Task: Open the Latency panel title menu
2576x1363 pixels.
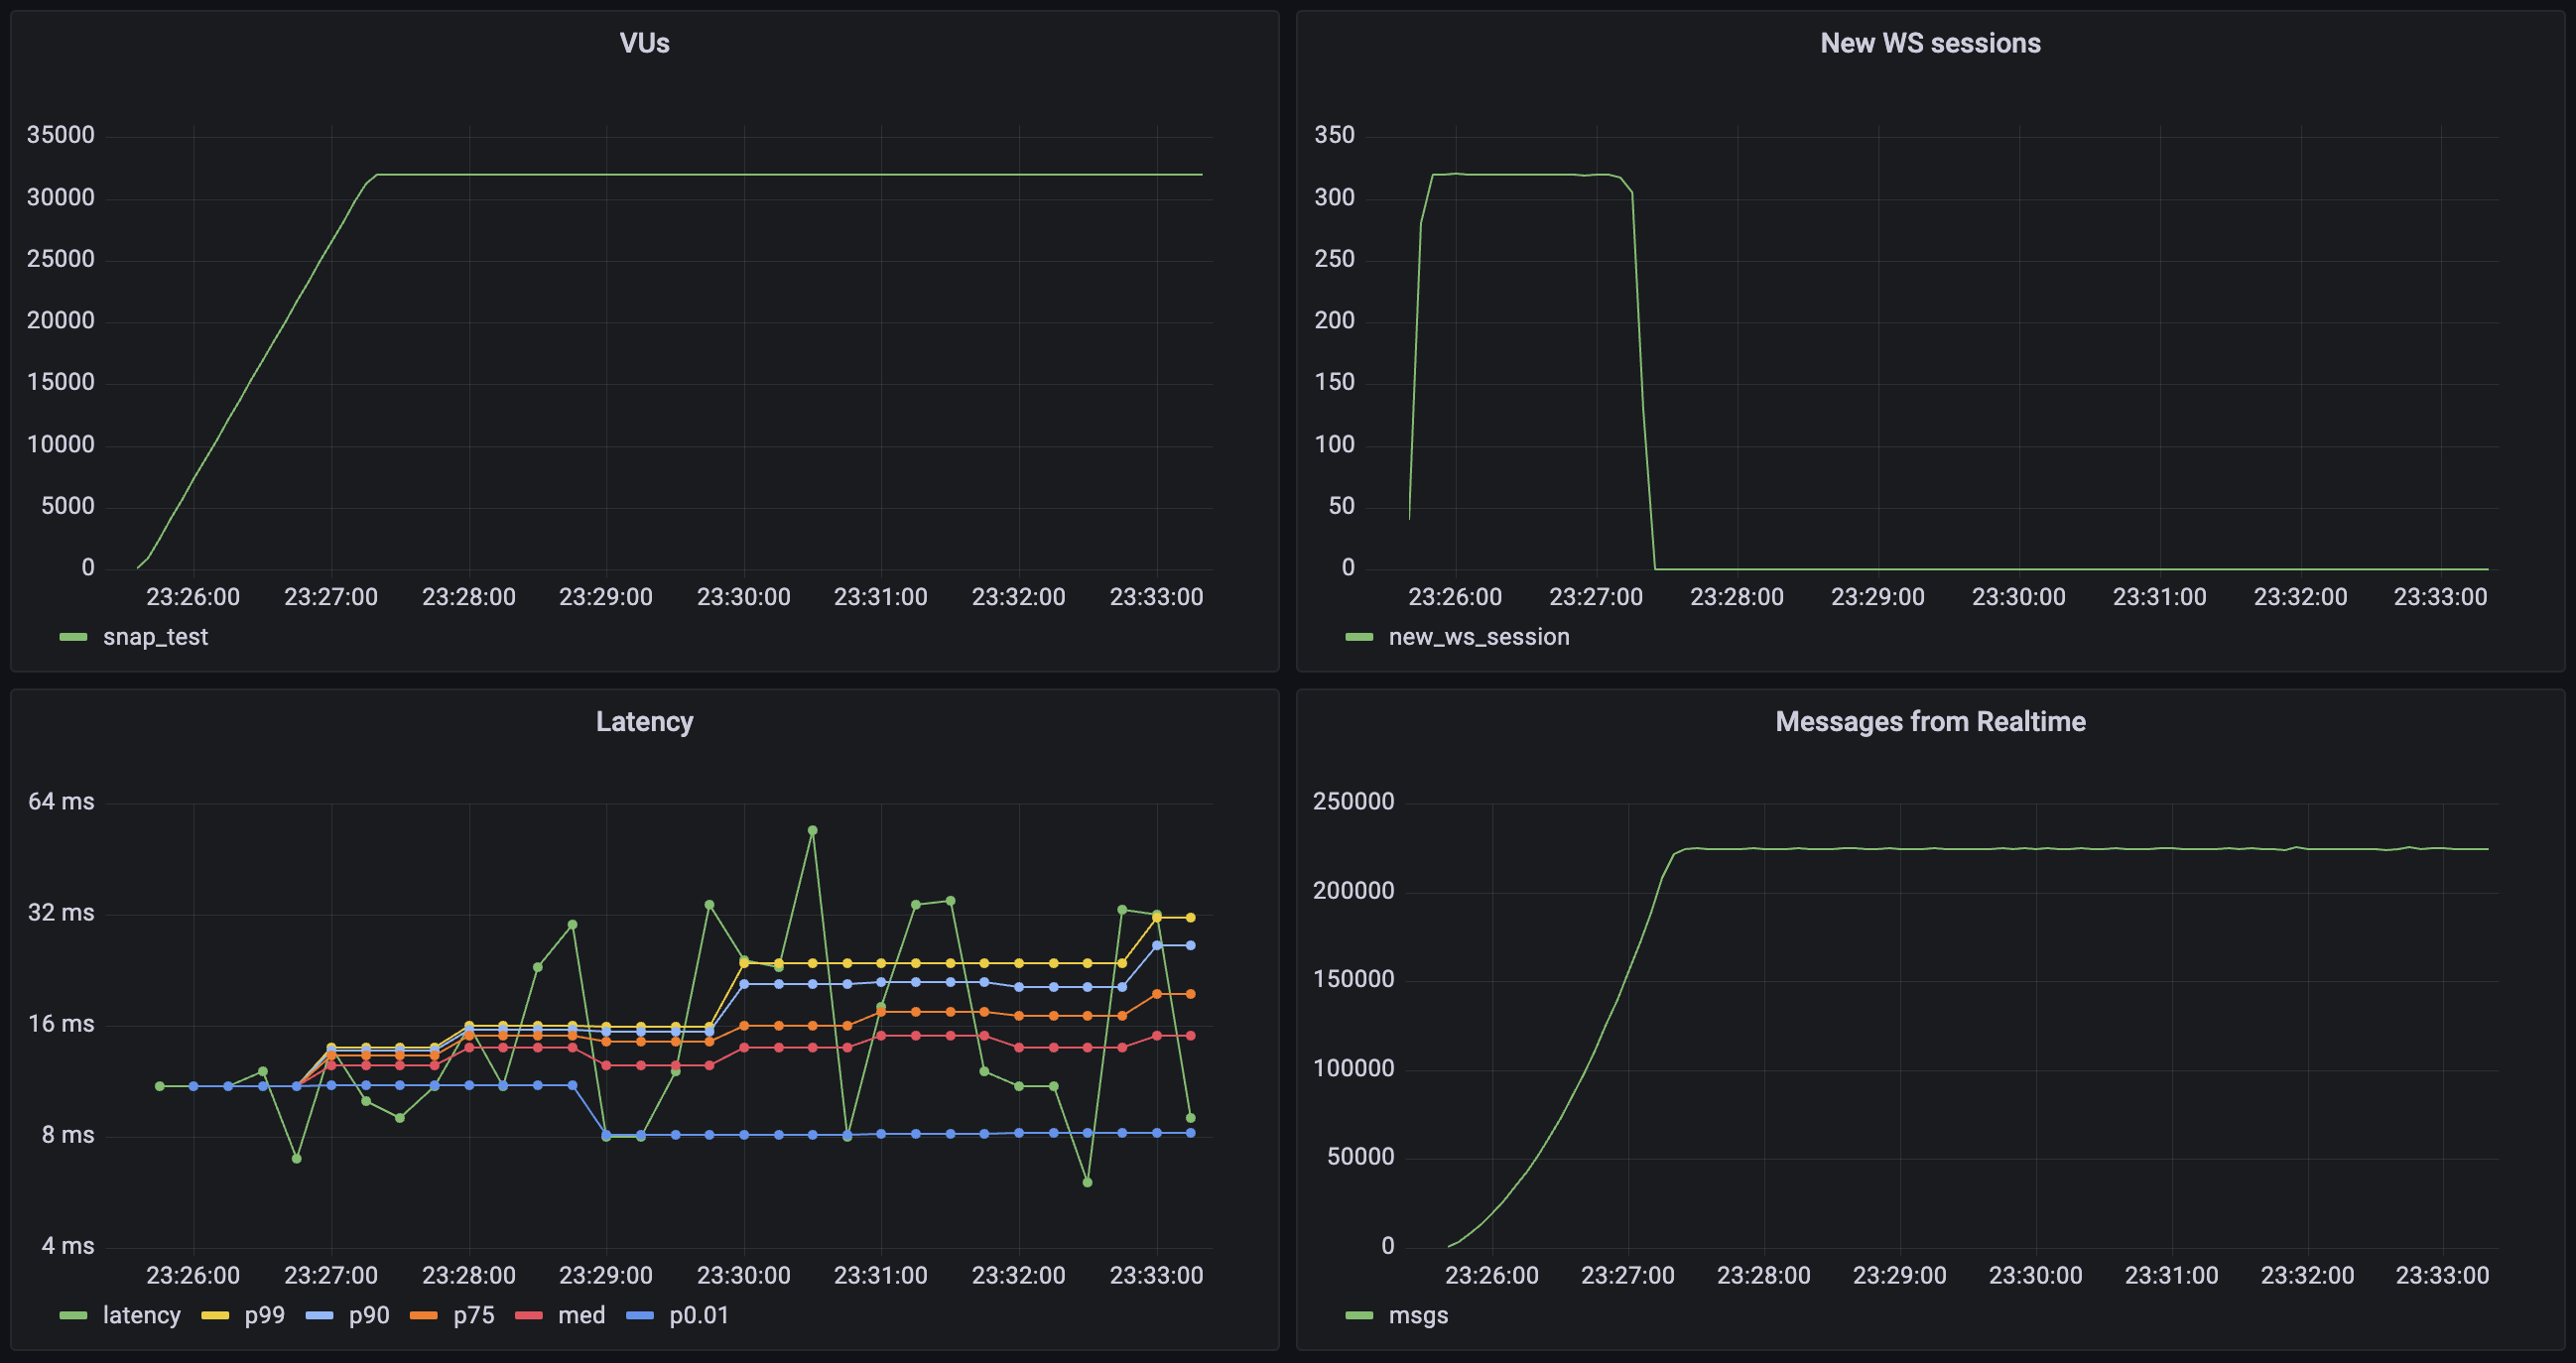Action: (x=644, y=721)
